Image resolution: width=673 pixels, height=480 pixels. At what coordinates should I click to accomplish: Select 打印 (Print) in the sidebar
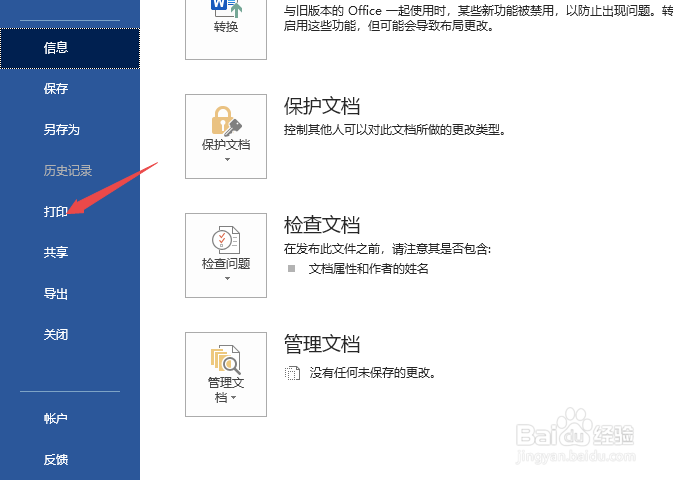56,212
